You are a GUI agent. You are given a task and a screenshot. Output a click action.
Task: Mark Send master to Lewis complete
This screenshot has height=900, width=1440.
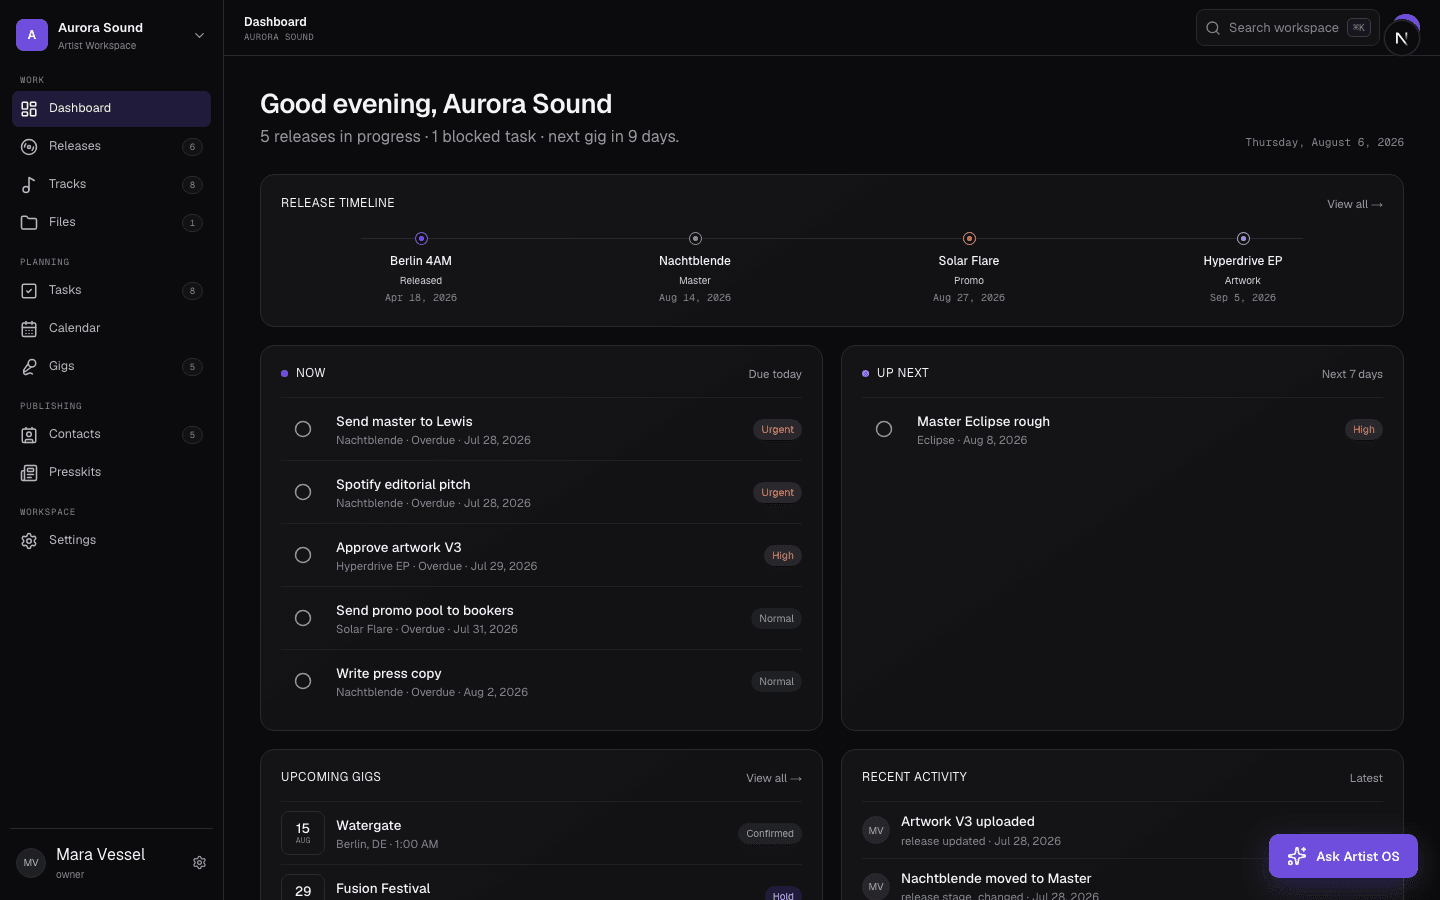(x=303, y=429)
